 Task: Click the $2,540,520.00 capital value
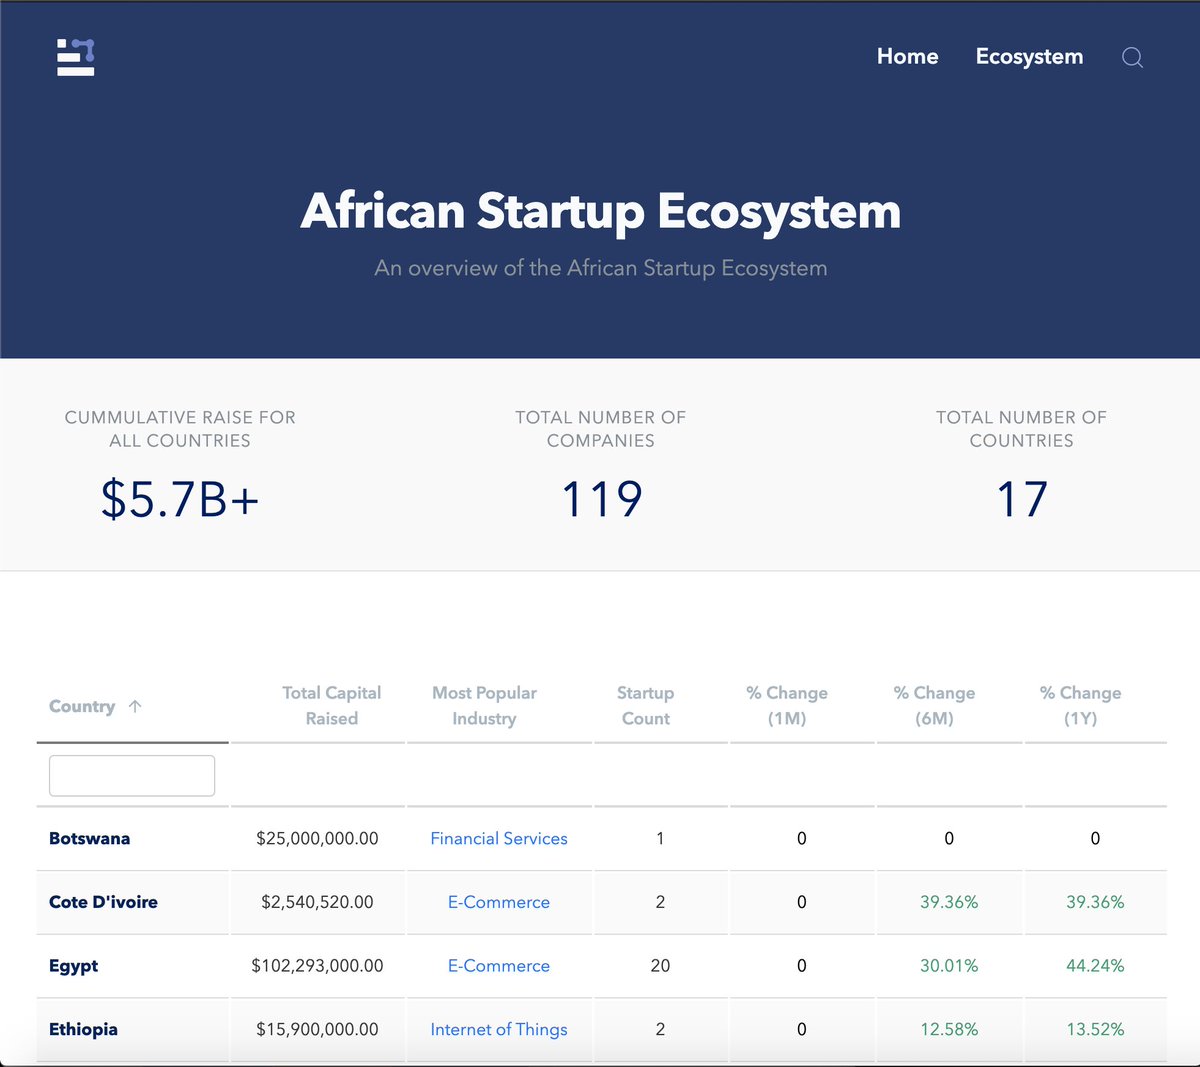click(317, 902)
